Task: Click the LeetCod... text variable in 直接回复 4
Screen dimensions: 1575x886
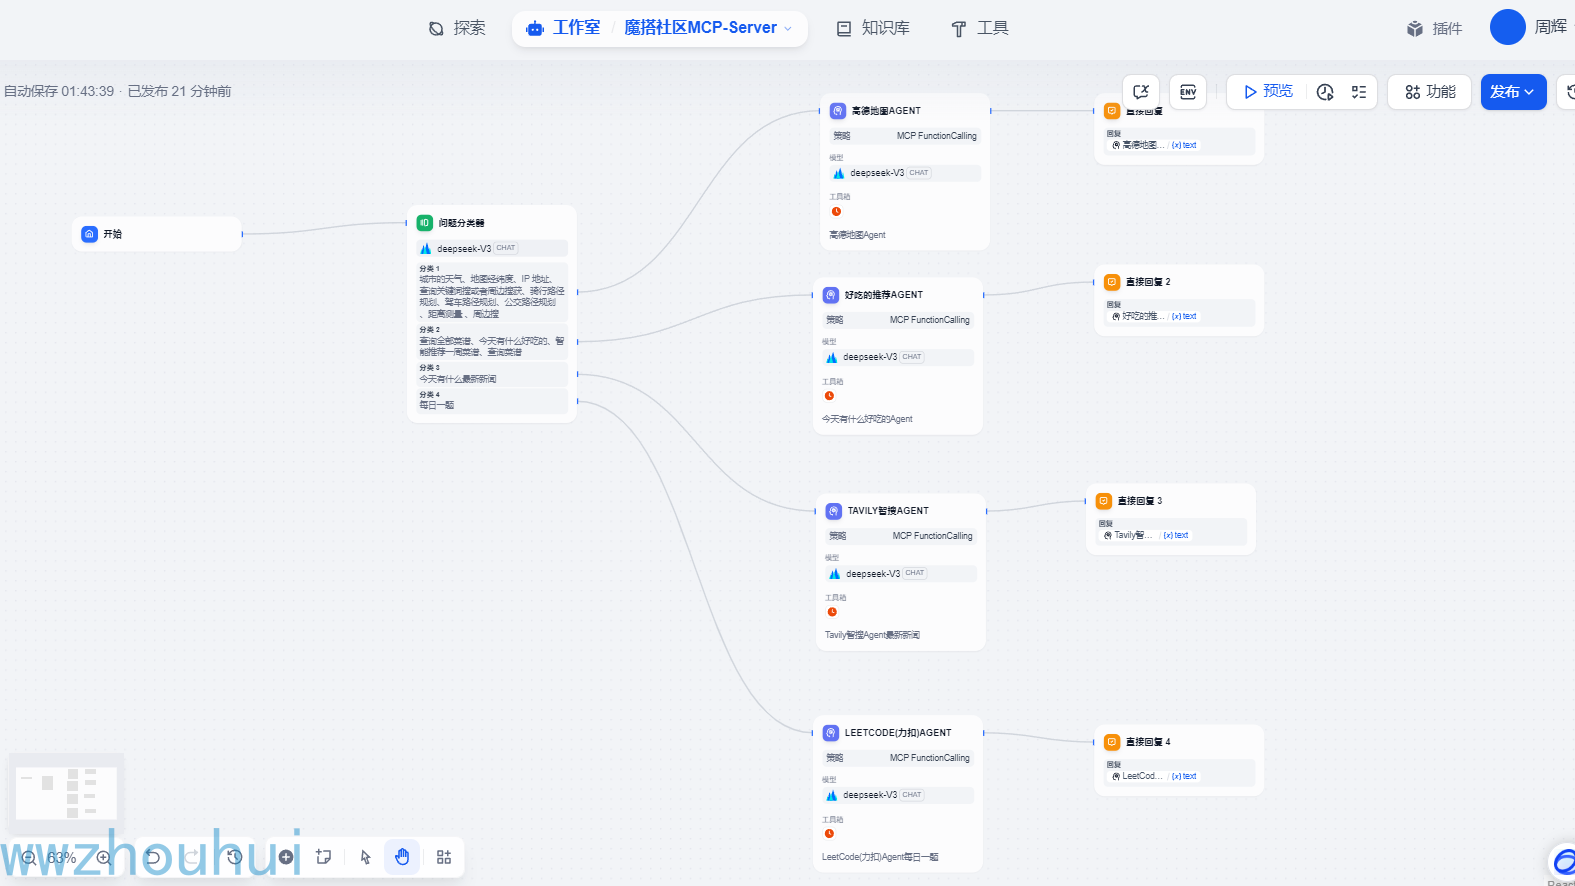Action: (x=1154, y=776)
